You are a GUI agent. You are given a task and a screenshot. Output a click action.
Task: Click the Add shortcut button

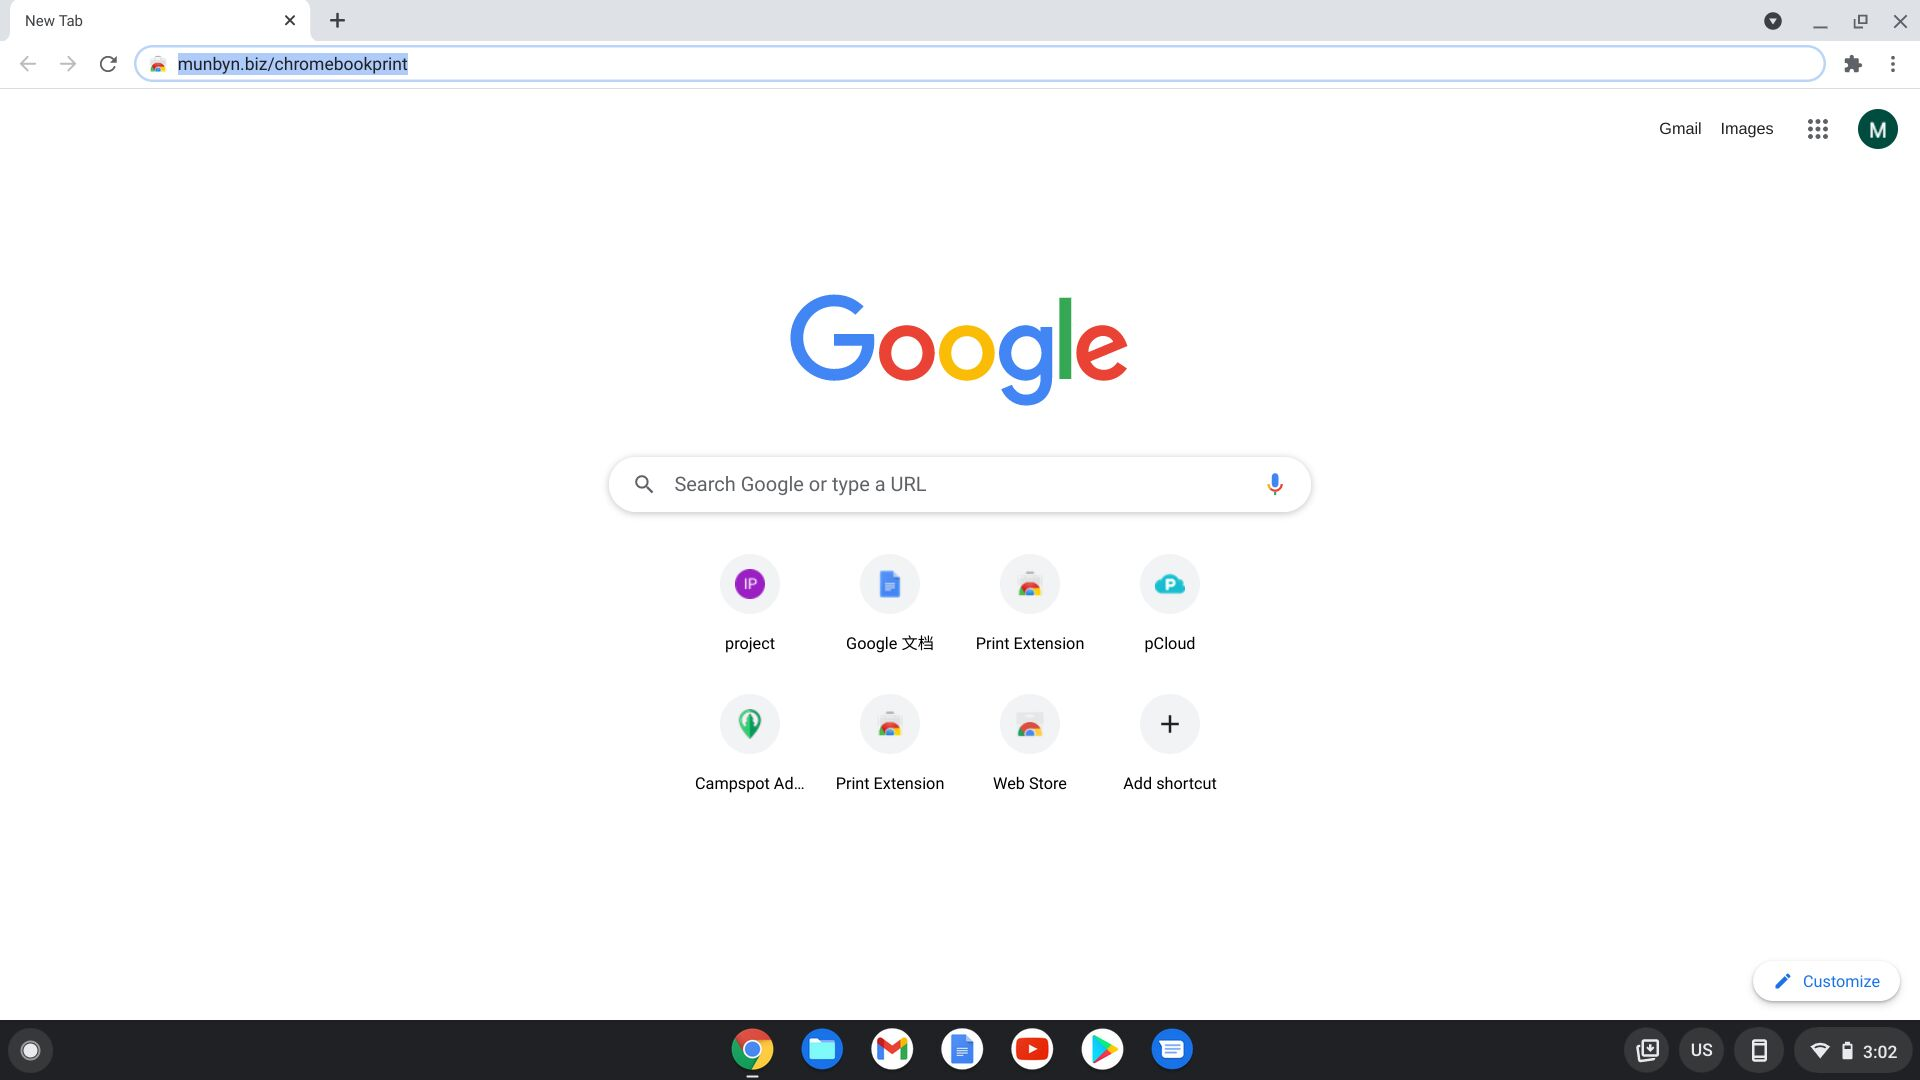[x=1170, y=724]
